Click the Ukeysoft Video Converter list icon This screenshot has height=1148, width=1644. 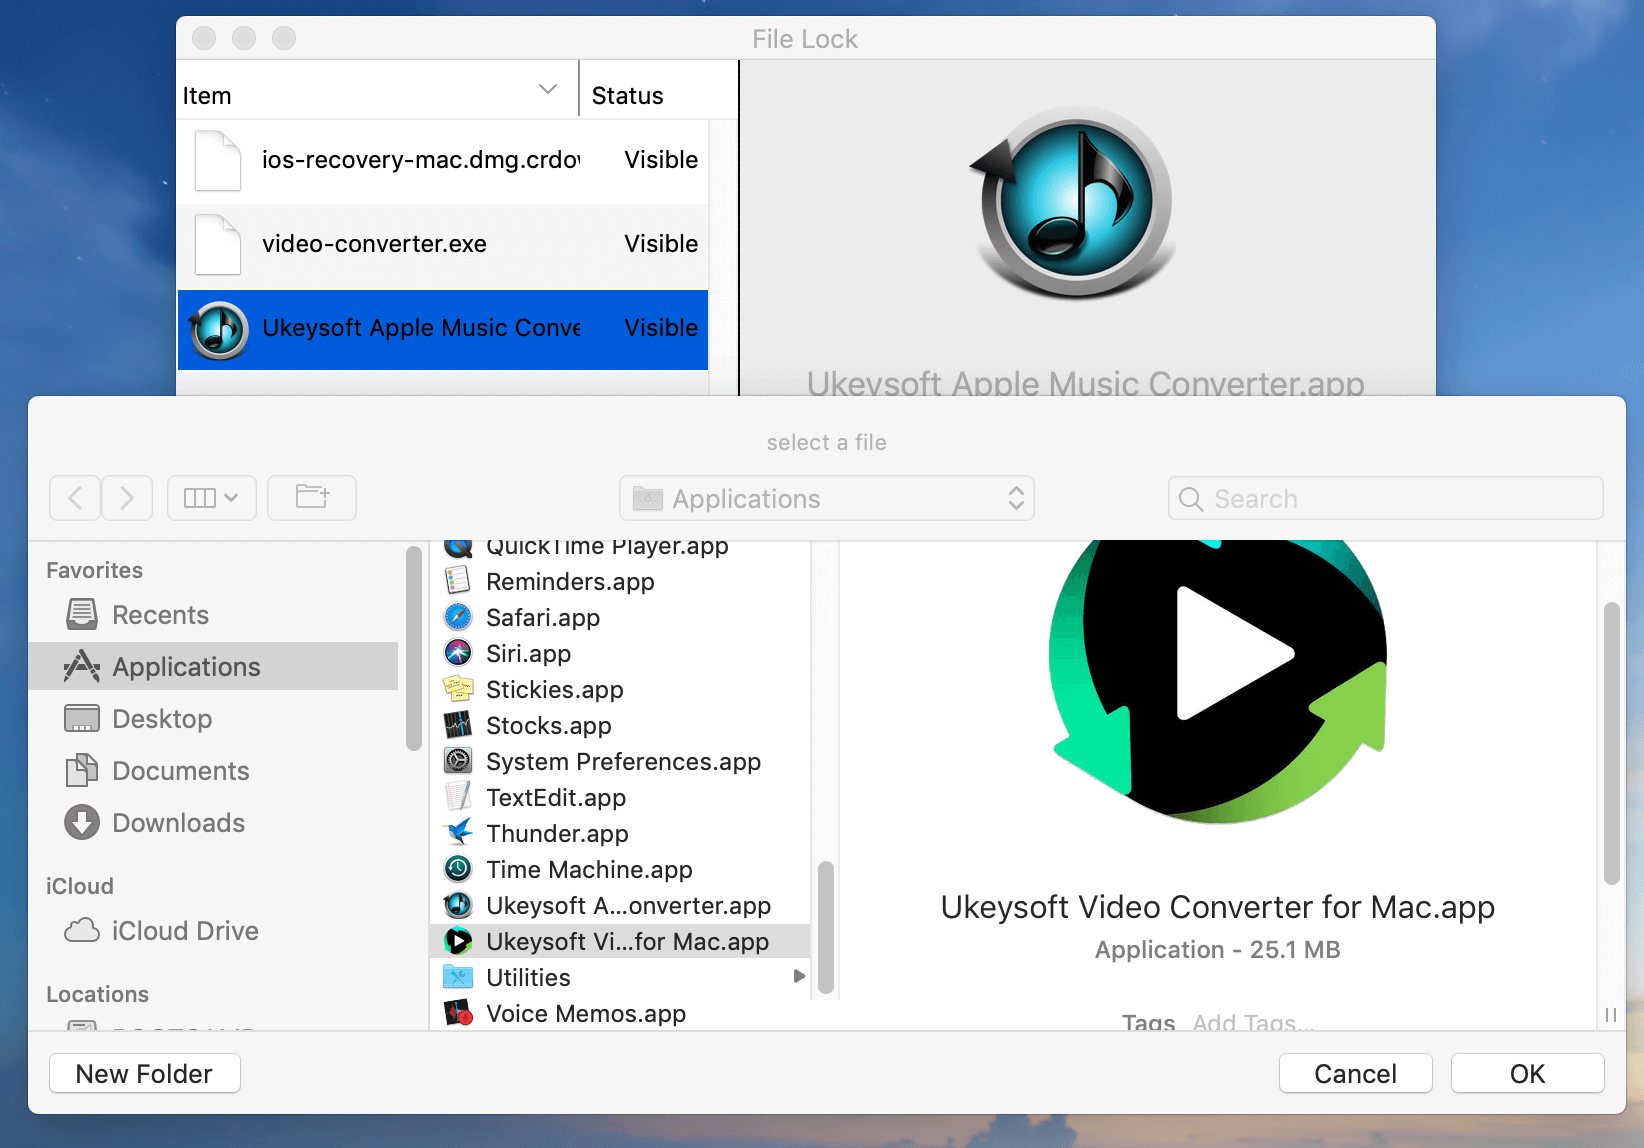(x=458, y=941)
